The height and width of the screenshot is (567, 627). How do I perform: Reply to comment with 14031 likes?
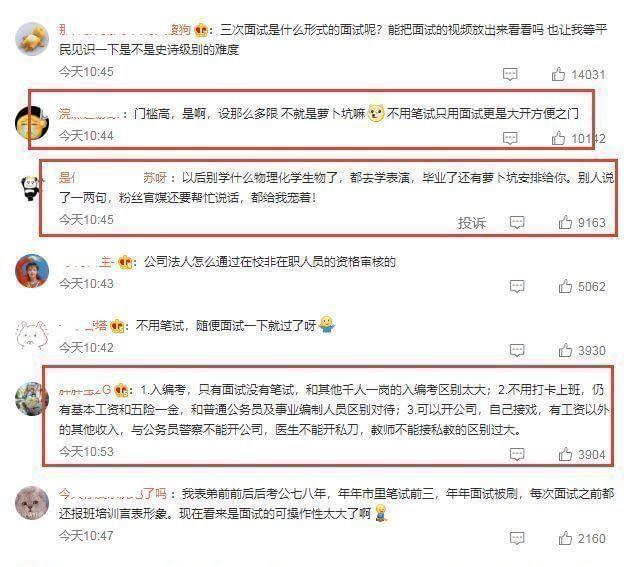pyautogui.click(x=510, y=74)
